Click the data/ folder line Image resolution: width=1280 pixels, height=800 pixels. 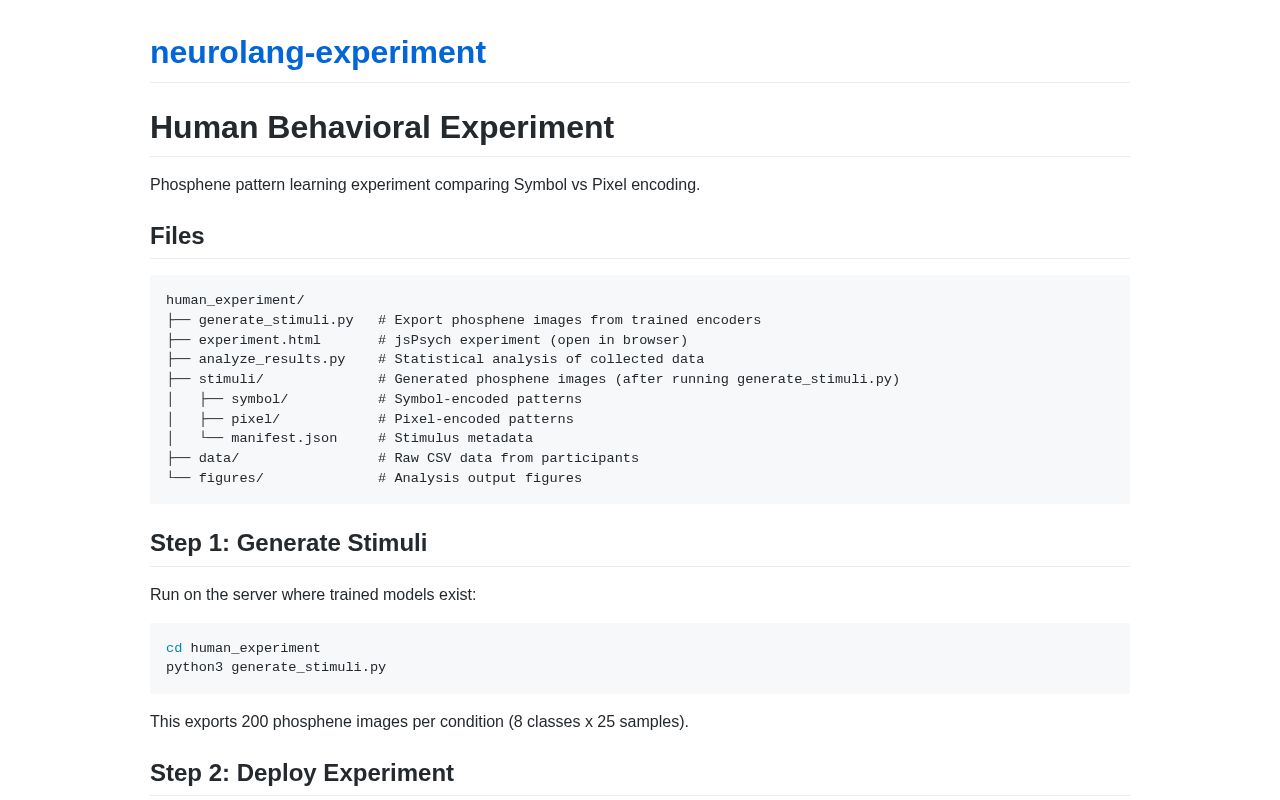point(402,459)
